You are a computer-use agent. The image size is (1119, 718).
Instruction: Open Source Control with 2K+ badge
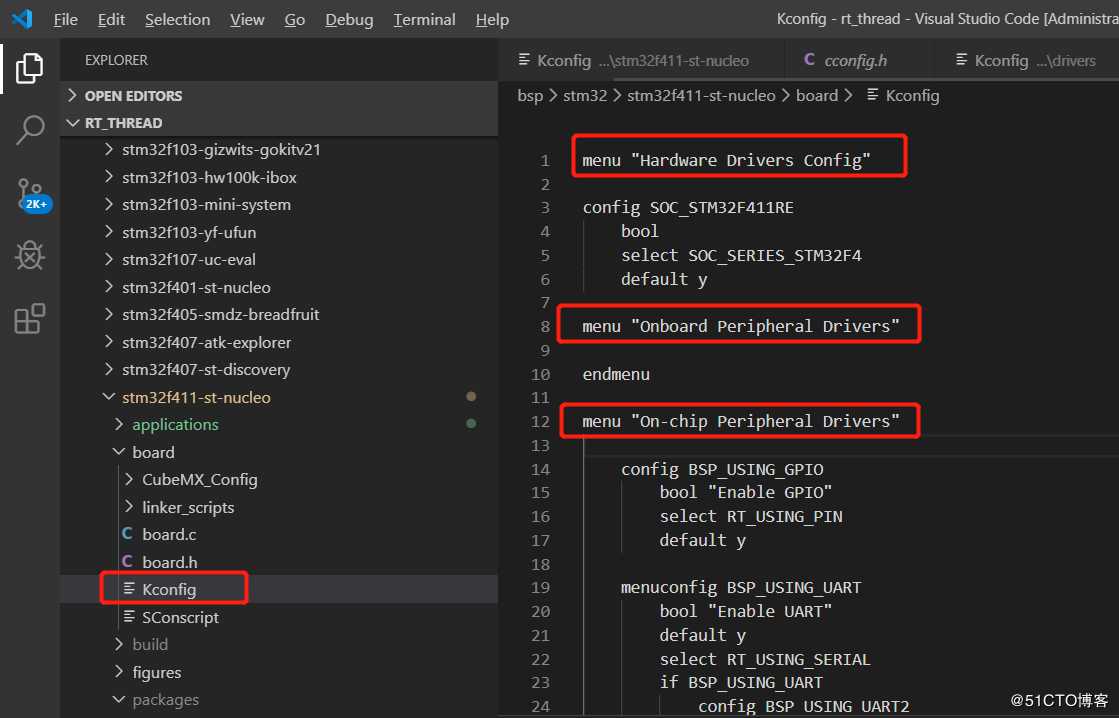(x=32, y=195)
